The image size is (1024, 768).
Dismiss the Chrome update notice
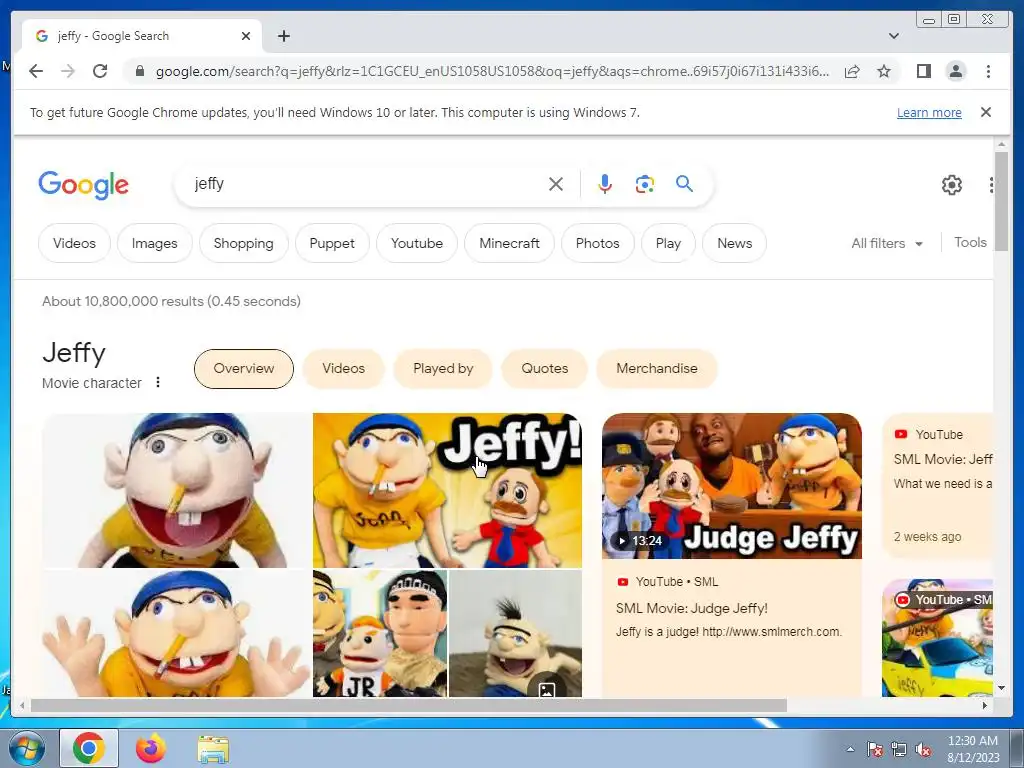(x=986, y=112)
